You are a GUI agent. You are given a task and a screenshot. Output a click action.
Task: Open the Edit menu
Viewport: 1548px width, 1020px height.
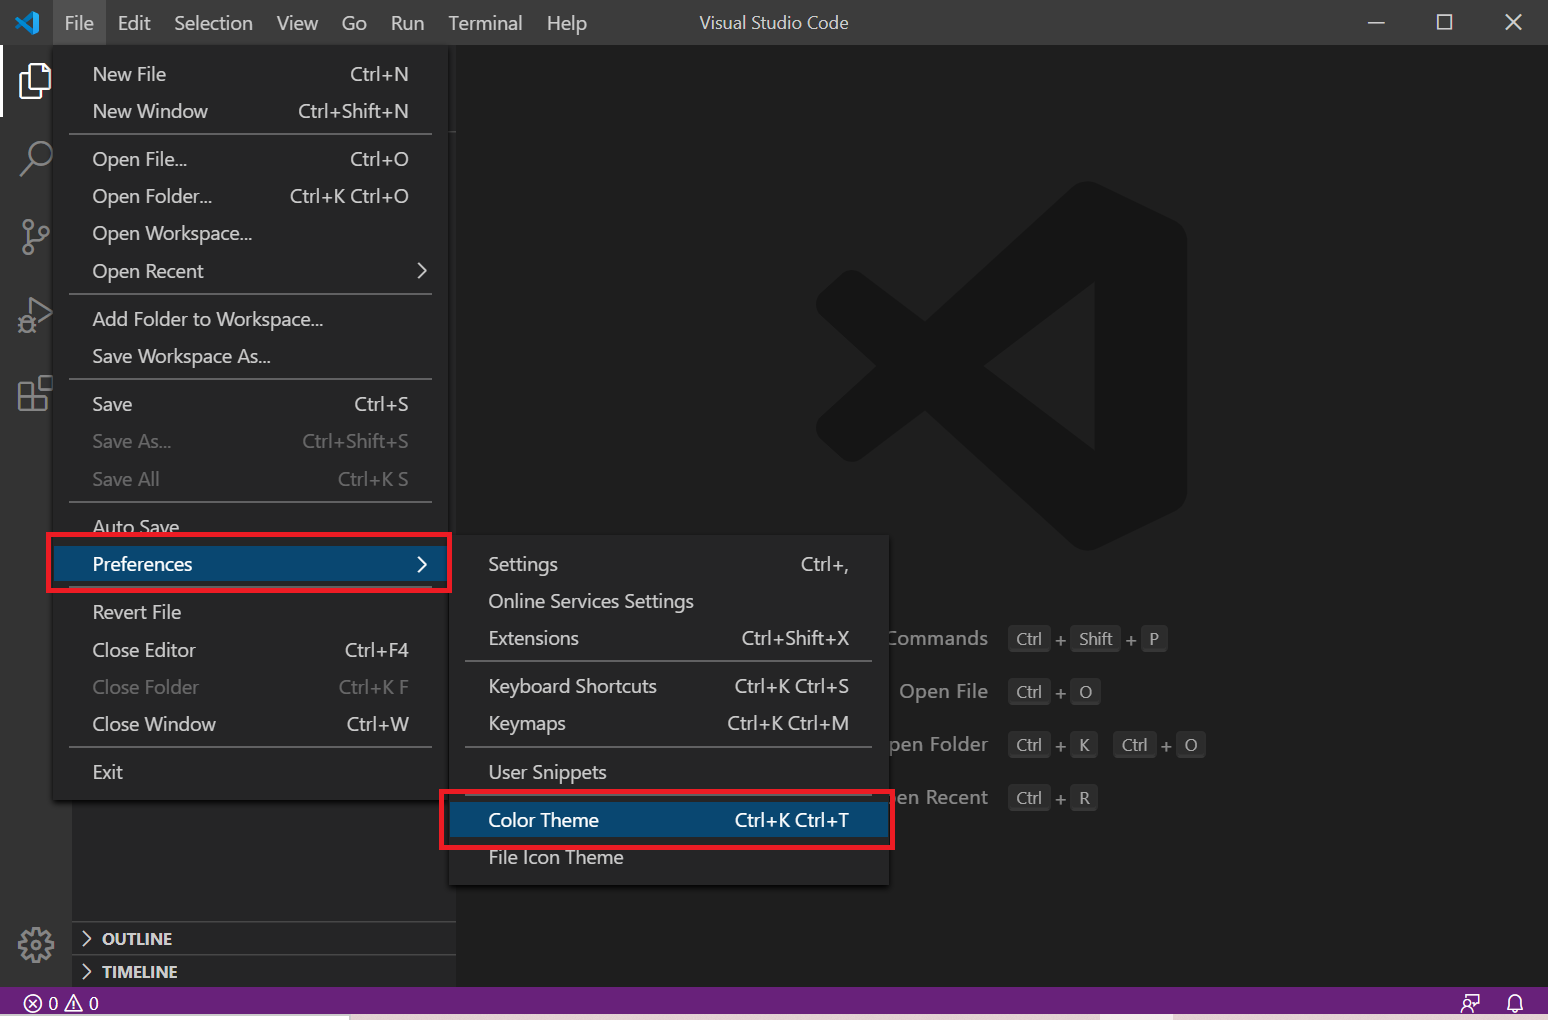point(134,23)
